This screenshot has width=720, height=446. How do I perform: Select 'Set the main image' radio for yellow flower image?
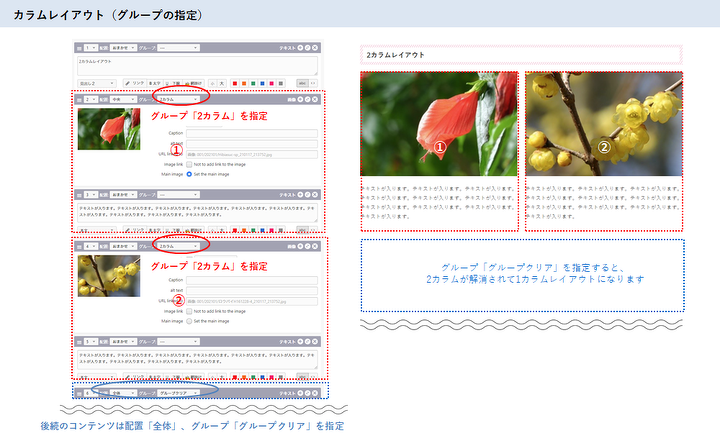[188, 321]
